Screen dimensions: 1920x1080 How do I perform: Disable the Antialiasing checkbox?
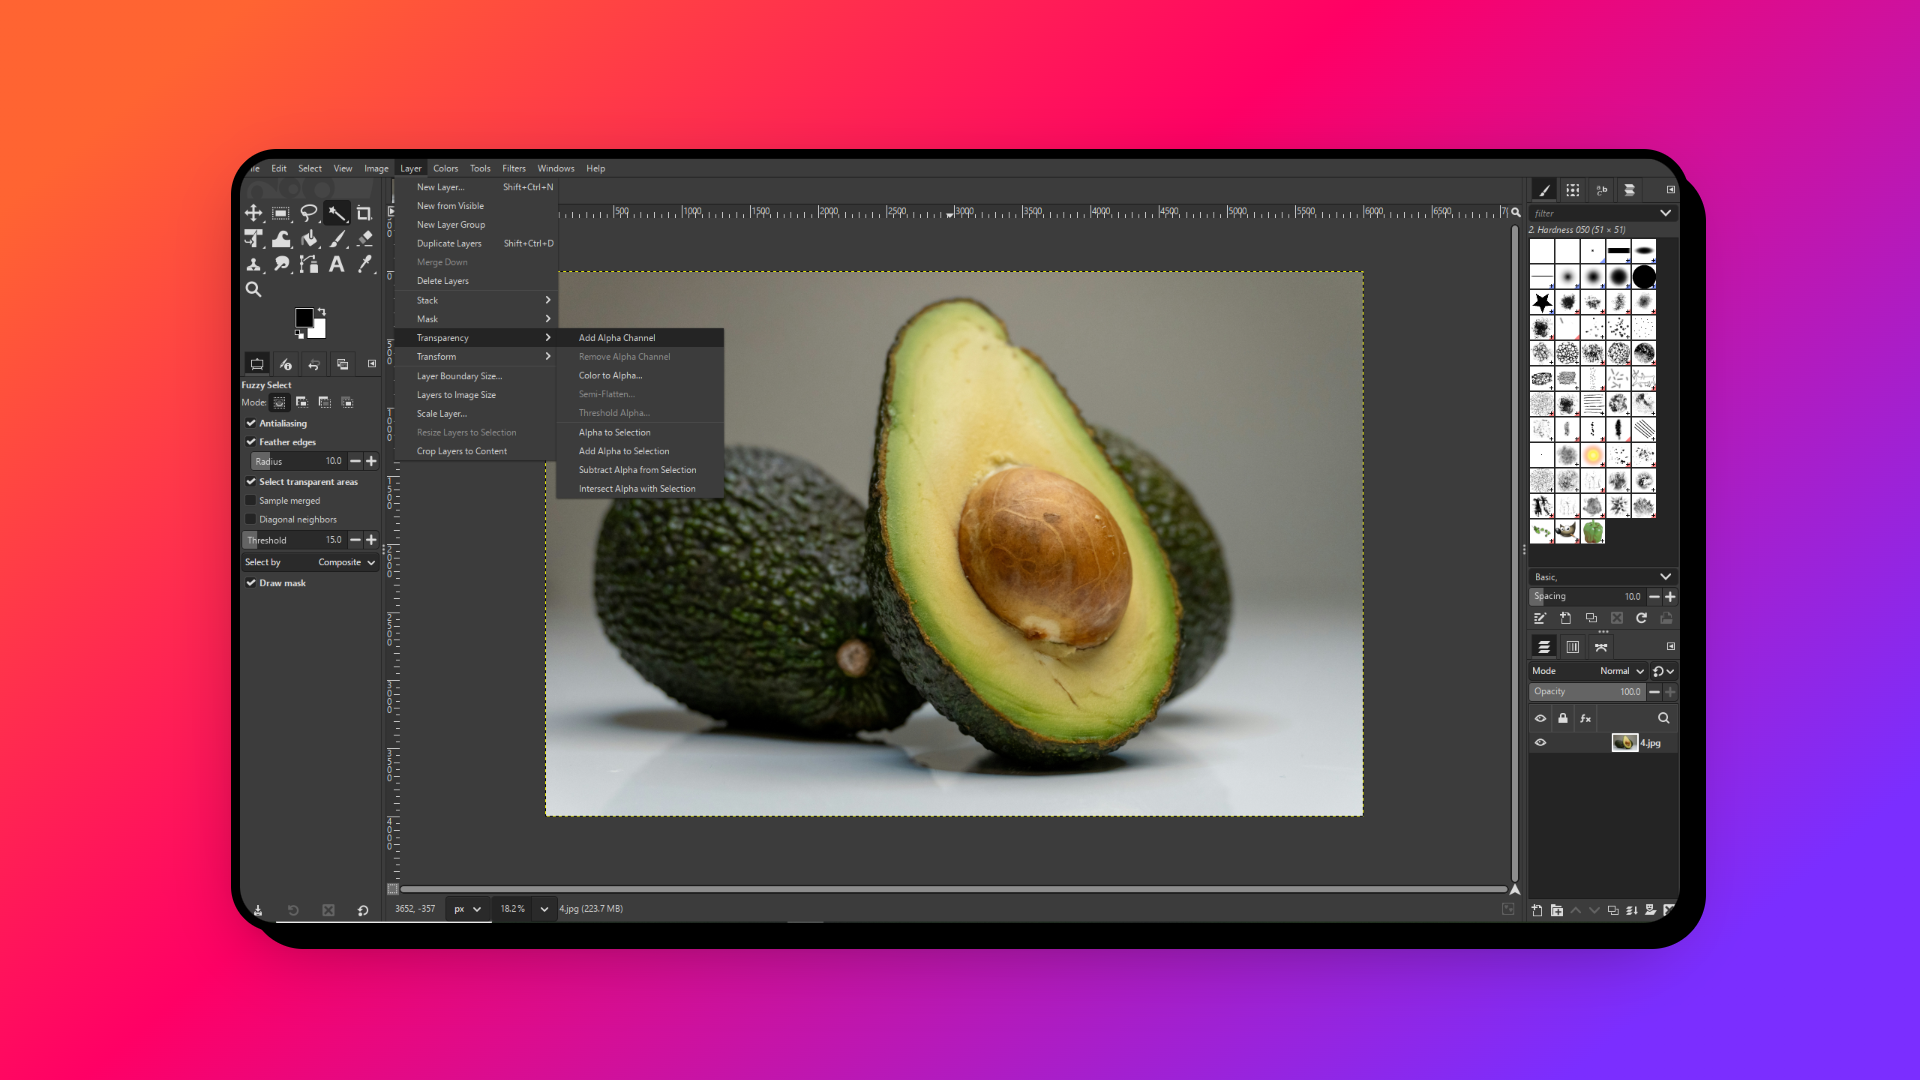tap(251, 423)
